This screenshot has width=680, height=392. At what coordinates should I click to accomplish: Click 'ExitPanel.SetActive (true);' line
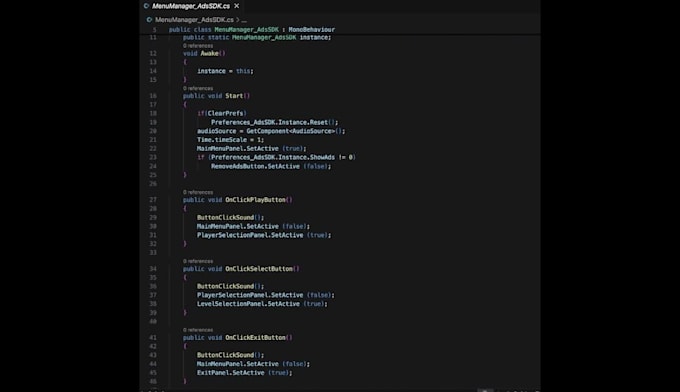(x=245, y=373)
